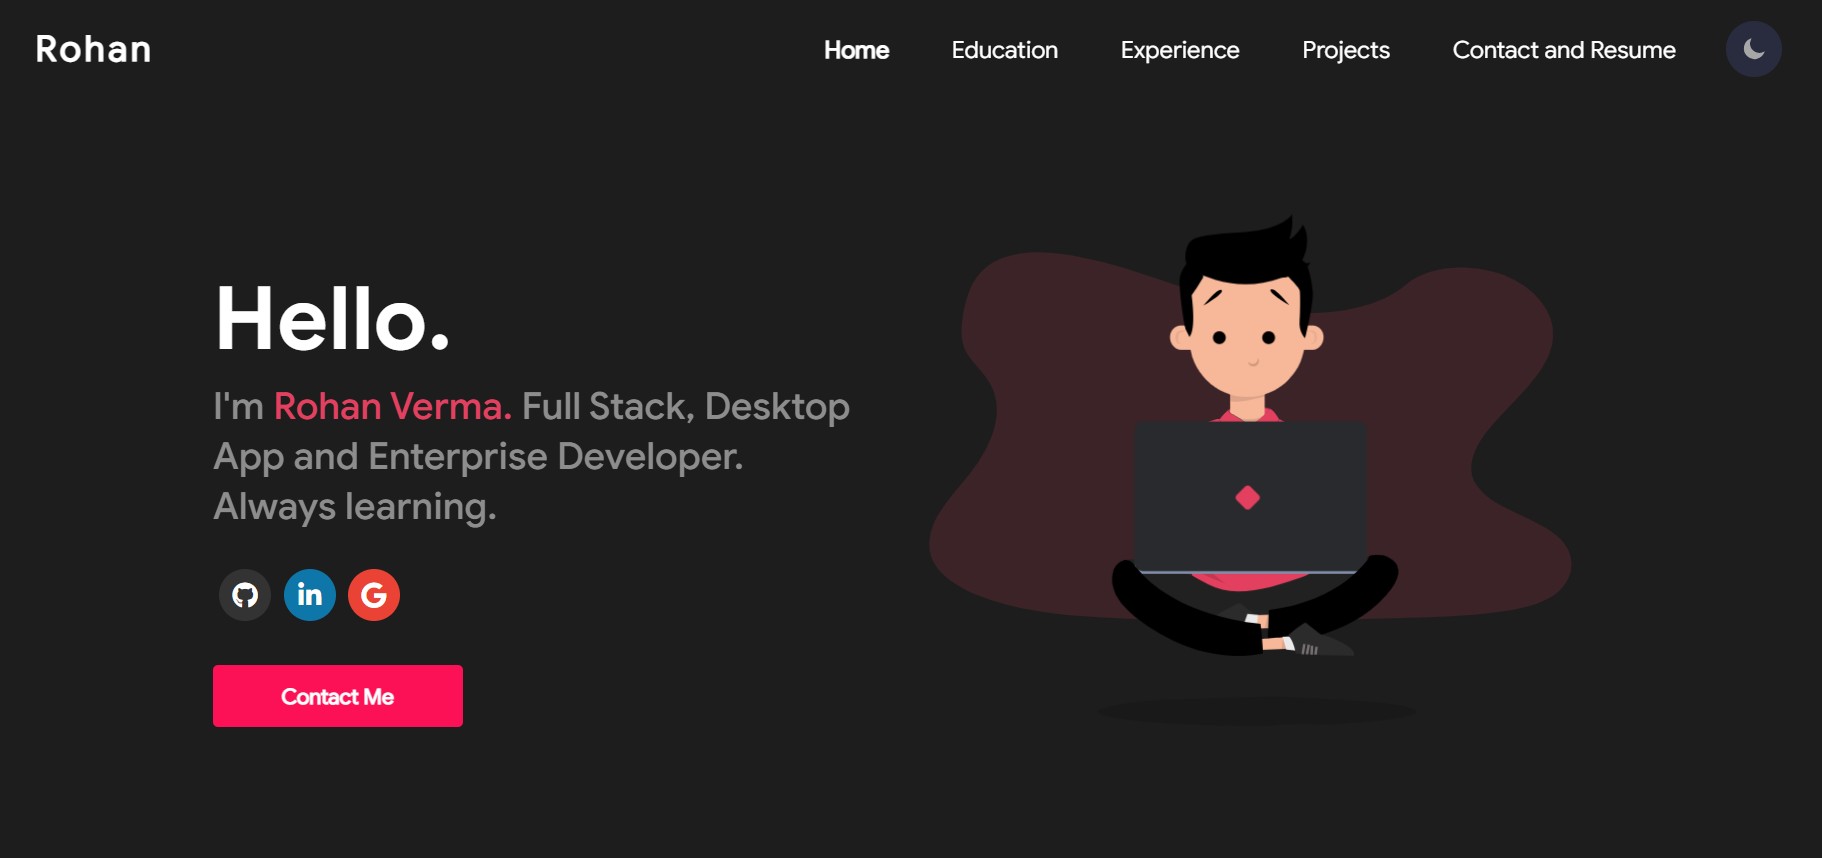Click the 'Full Stack, Desktop' text
The width and height of the screenshot is (1822, 858).
click(685, 407)
